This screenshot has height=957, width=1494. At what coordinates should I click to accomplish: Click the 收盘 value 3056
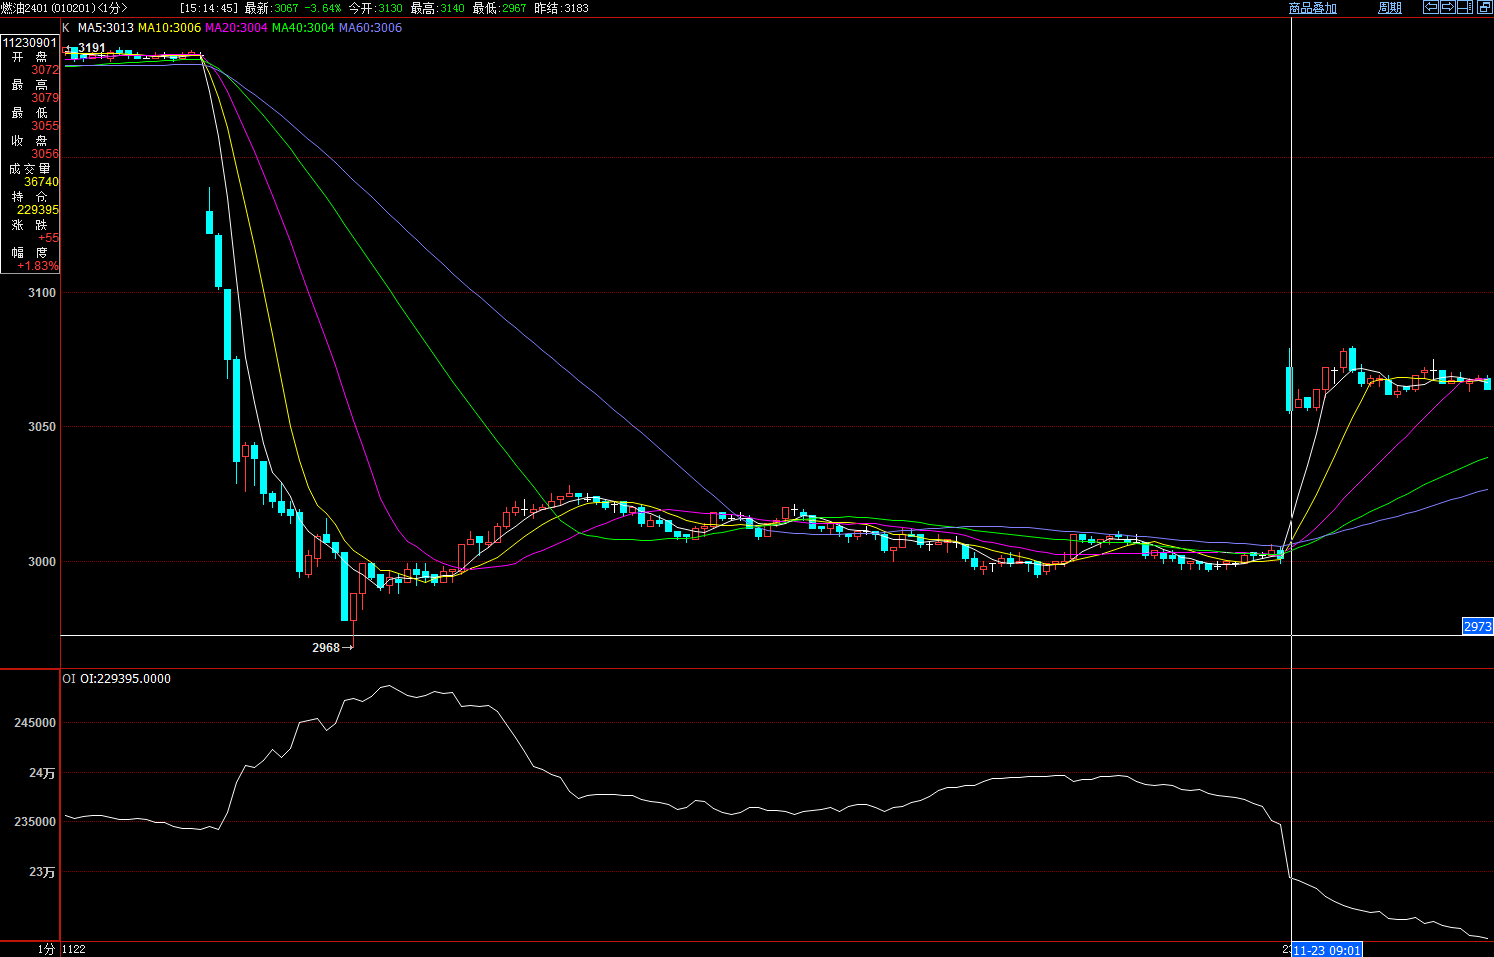(x=45, y=154)
